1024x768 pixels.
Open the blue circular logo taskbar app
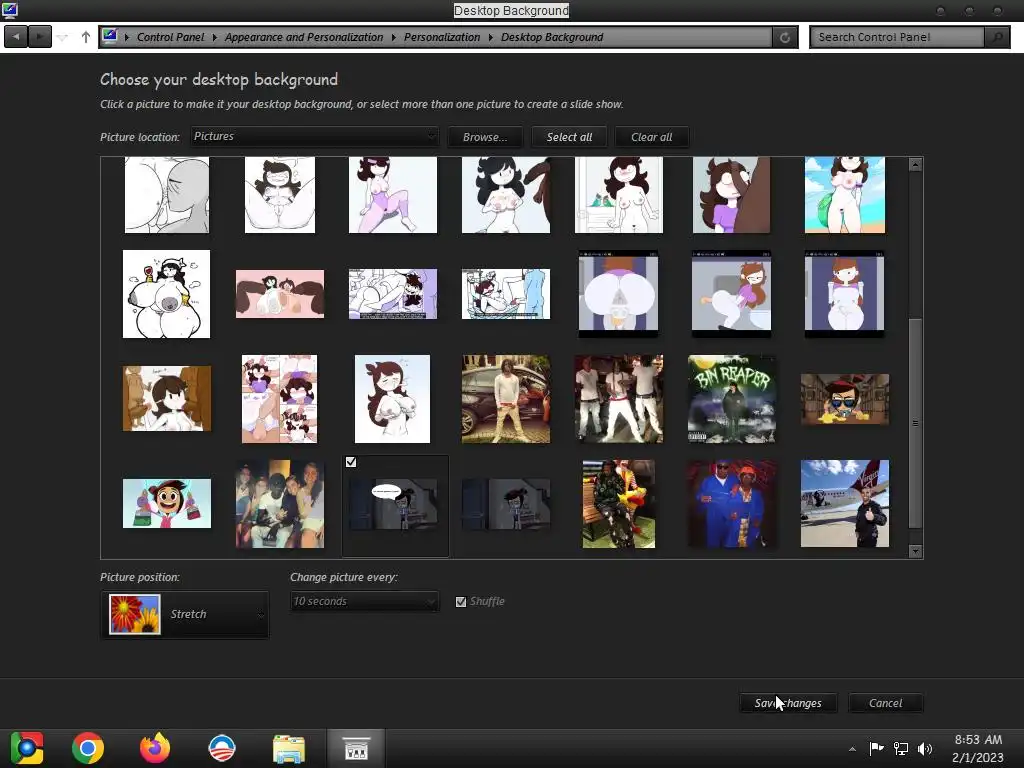(221, 748)
